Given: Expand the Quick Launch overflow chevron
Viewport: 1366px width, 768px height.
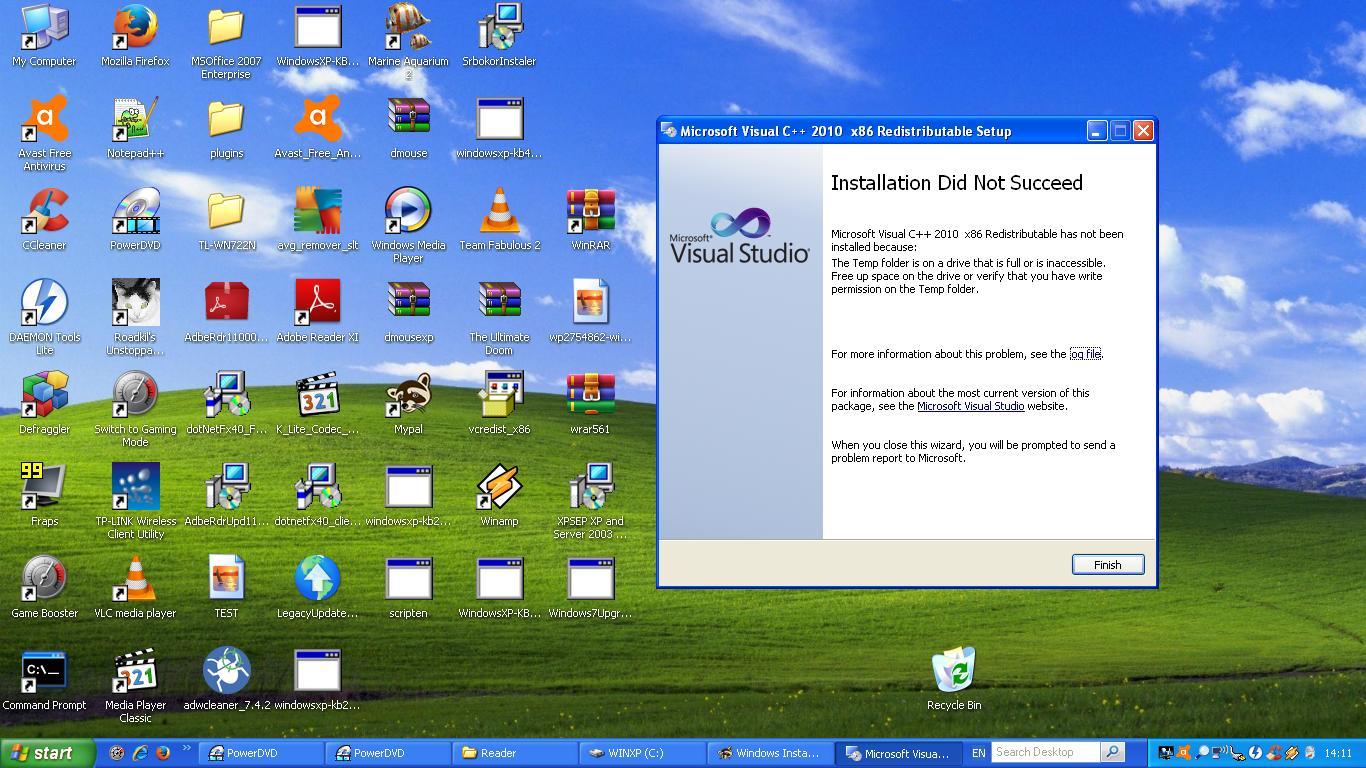Looking at the screenshot, I should 186,749.
